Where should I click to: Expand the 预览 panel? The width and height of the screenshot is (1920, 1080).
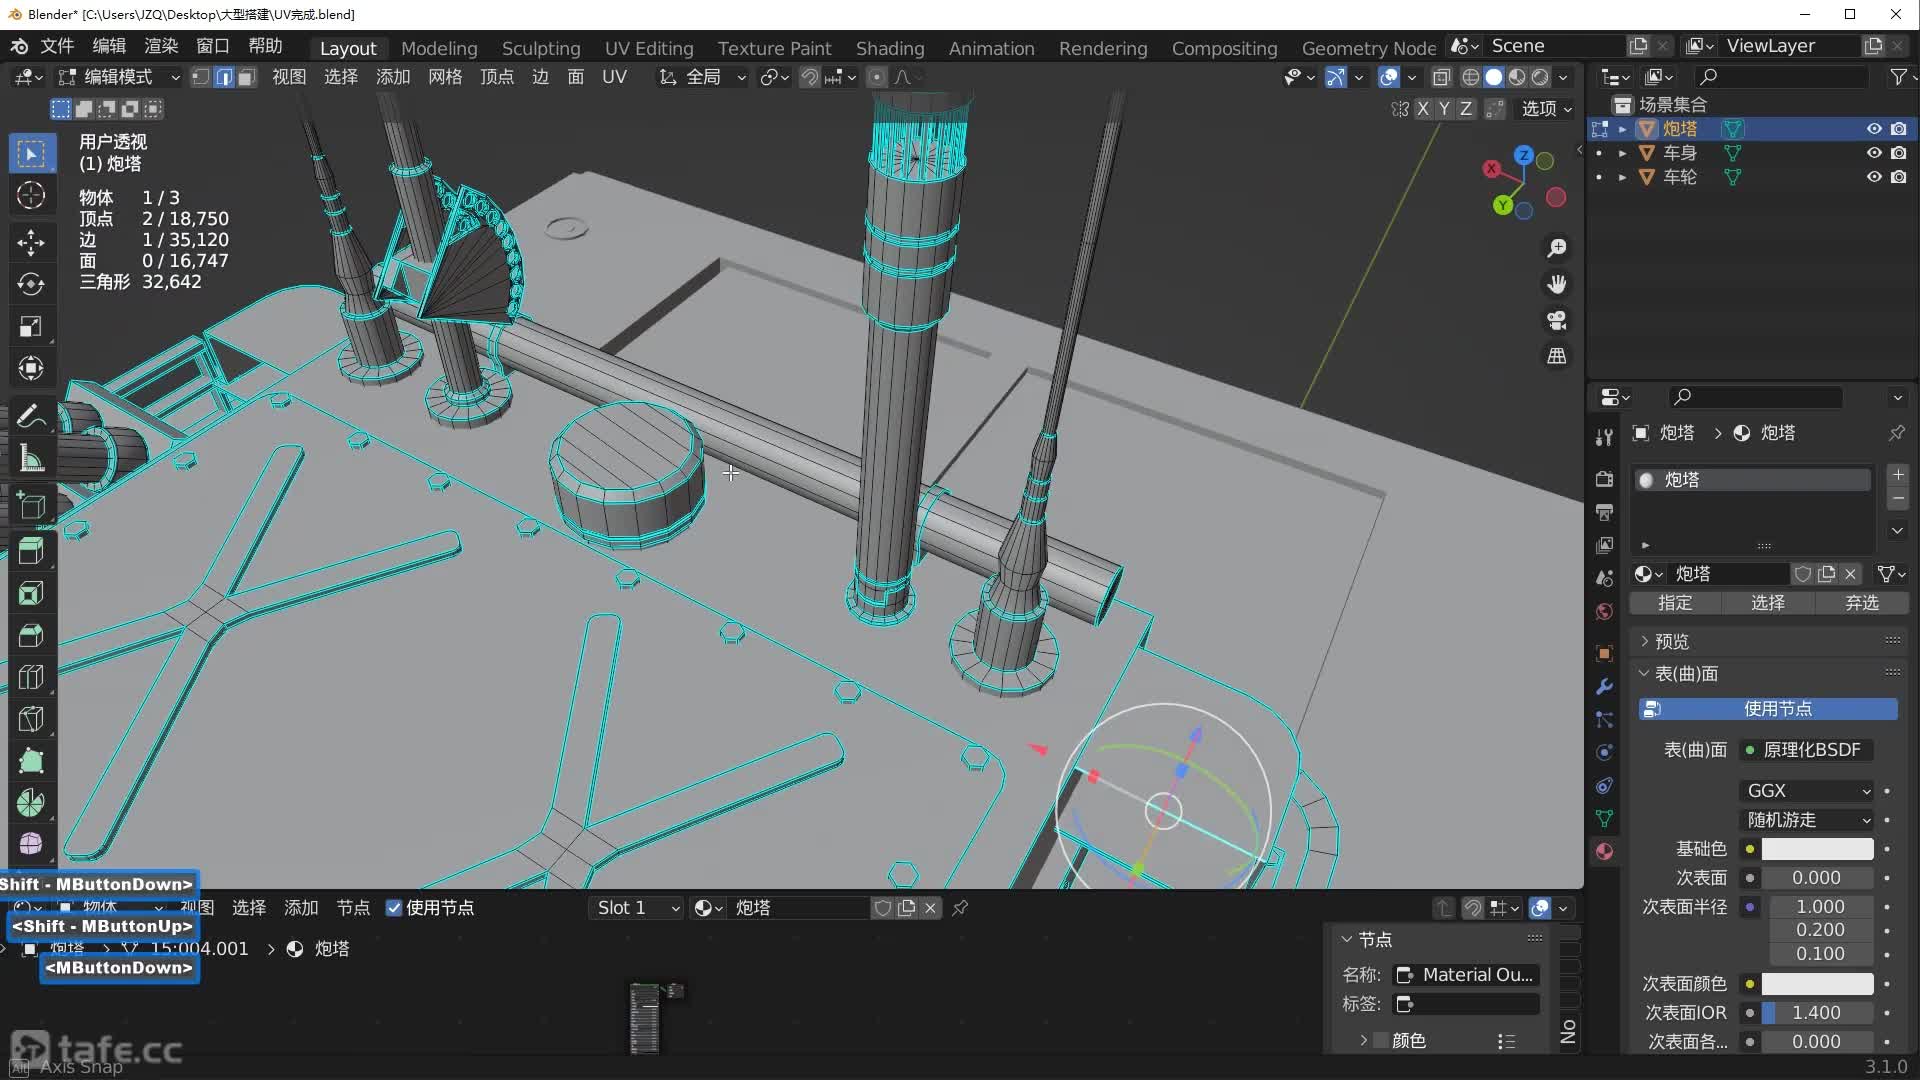1671,641
